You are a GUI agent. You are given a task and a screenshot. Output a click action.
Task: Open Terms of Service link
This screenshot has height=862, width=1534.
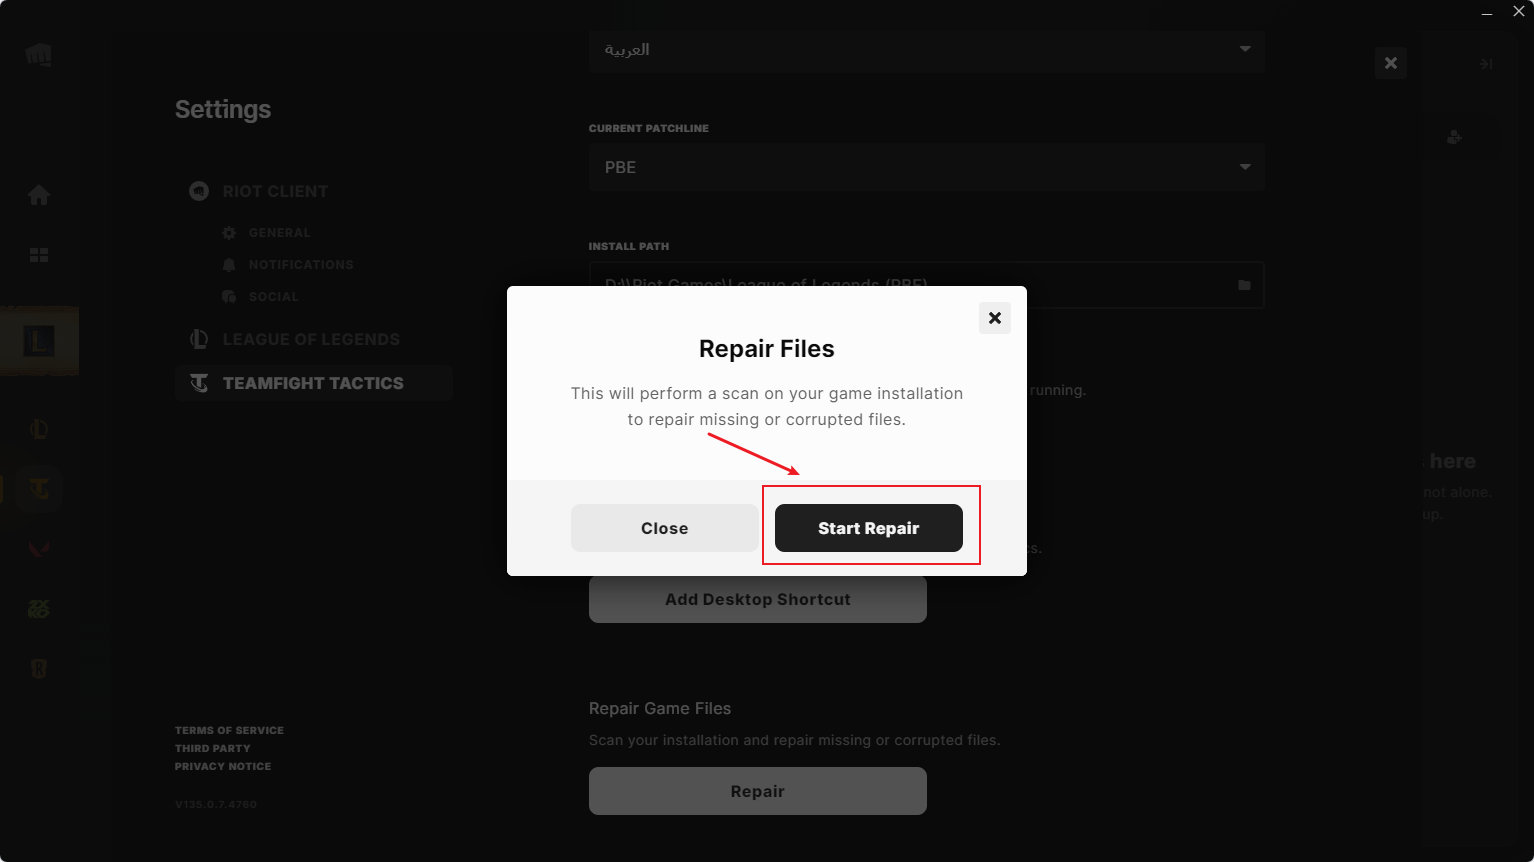click(229, 730)
